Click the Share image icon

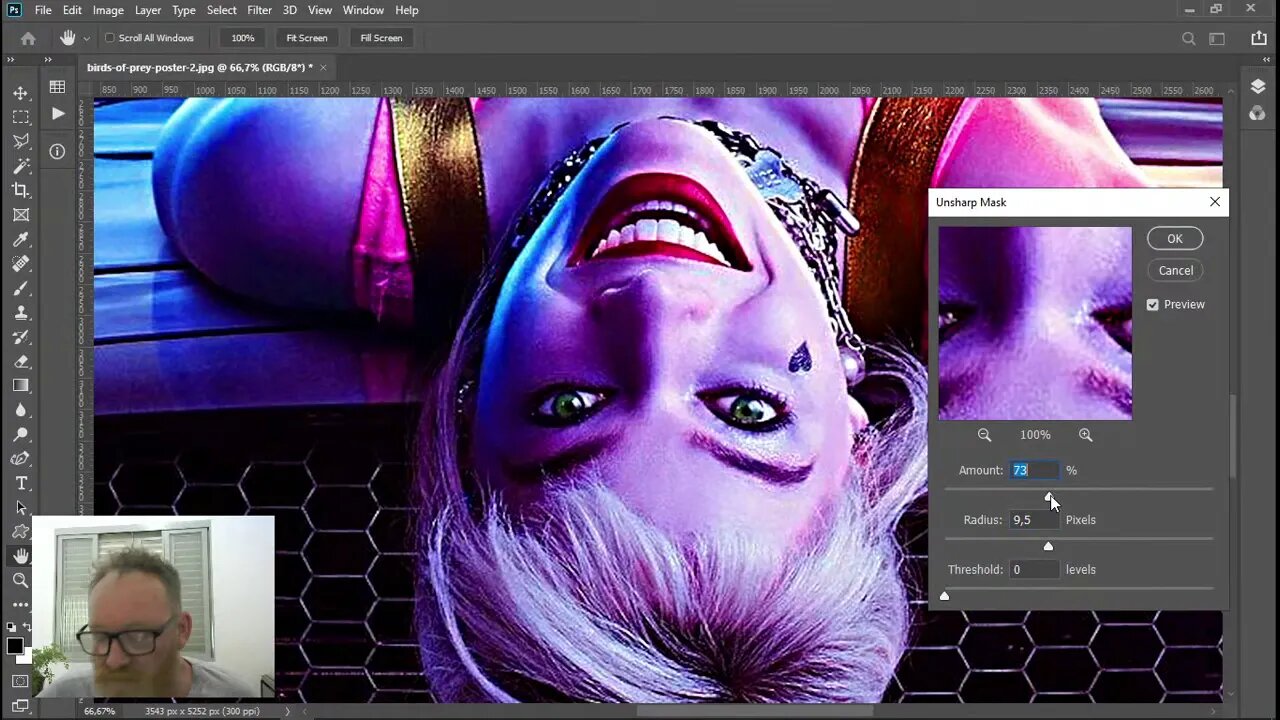[x=1259, y=38]
